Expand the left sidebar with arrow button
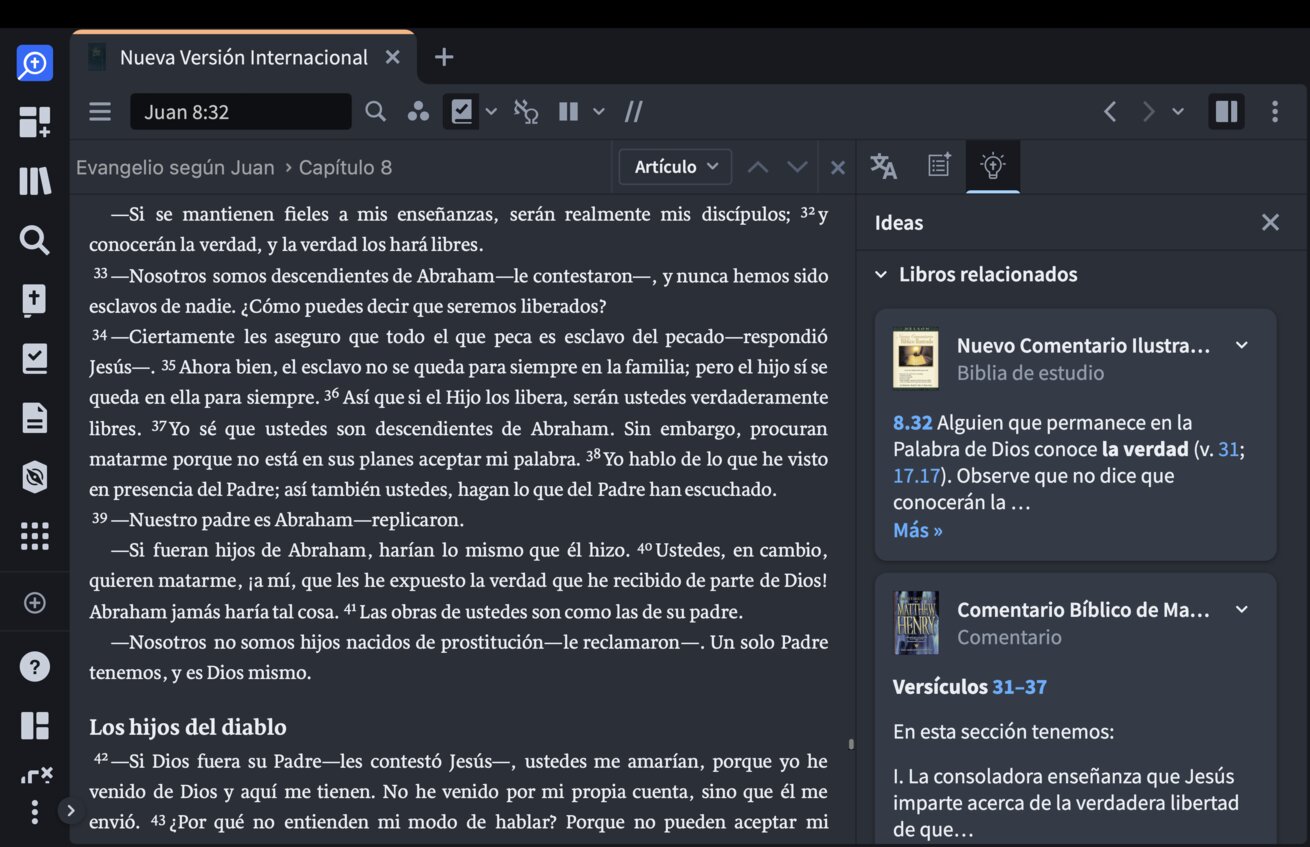Screen dimensions: 1310x847 pyautogui.click(x=70, y=810)
